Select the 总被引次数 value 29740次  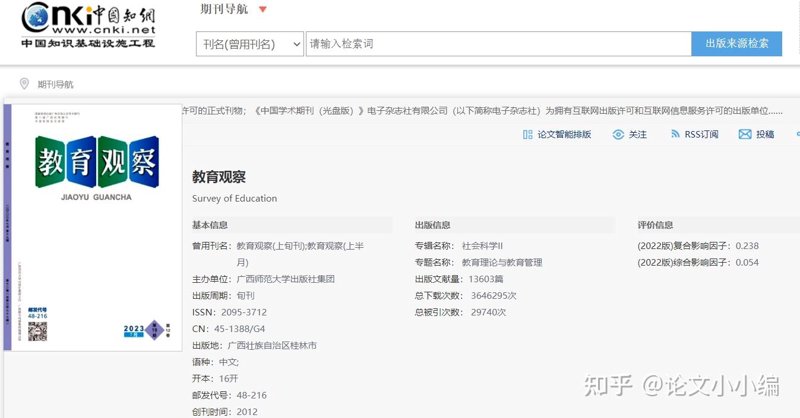(x=488, y=312)
